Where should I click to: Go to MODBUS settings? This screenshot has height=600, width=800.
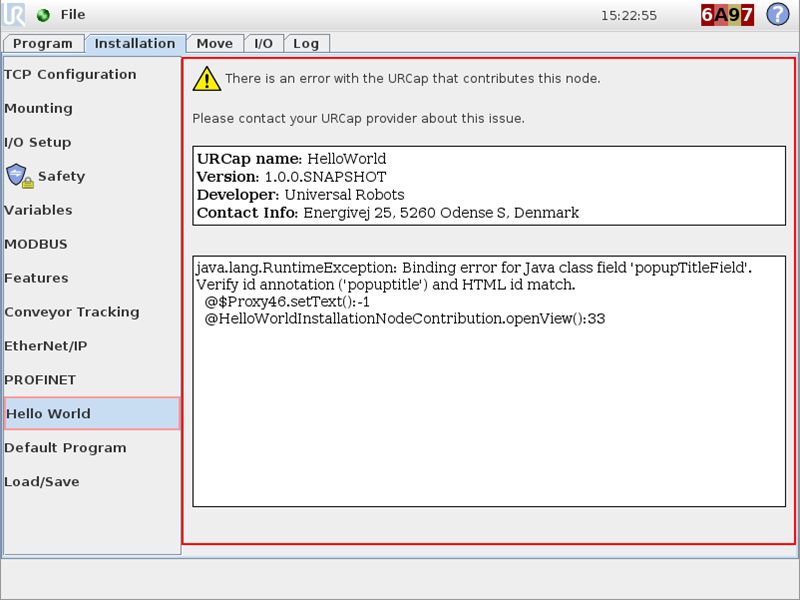(x=36, y=244)
